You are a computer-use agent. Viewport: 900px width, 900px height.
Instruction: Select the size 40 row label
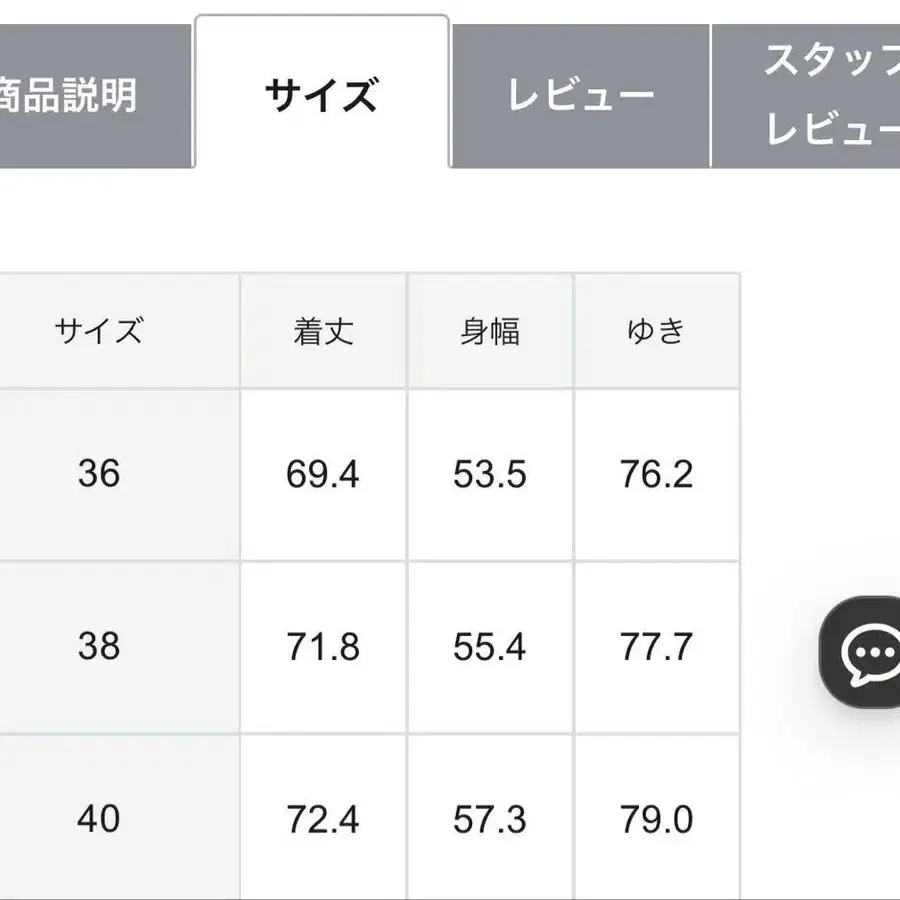(99, 820)
